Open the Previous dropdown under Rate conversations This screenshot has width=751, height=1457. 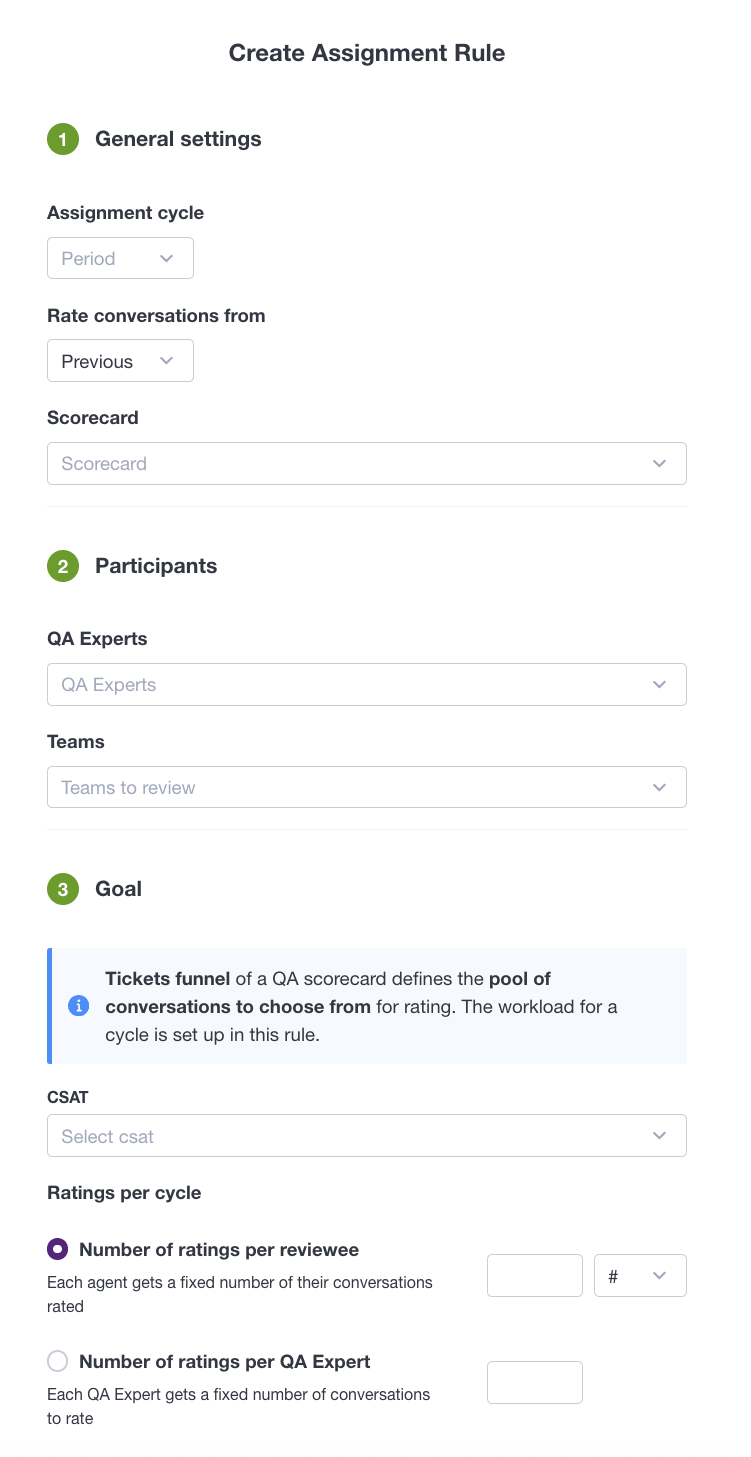click(x=120, y=361)
